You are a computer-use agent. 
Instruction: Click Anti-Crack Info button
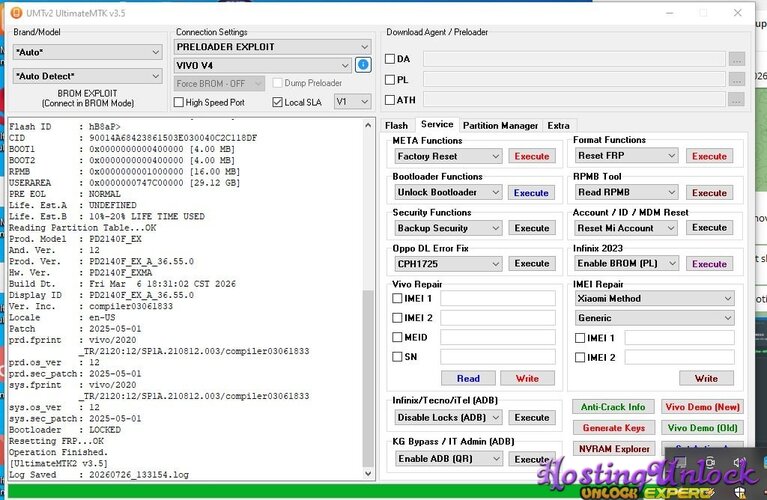(x=613, y=407)
